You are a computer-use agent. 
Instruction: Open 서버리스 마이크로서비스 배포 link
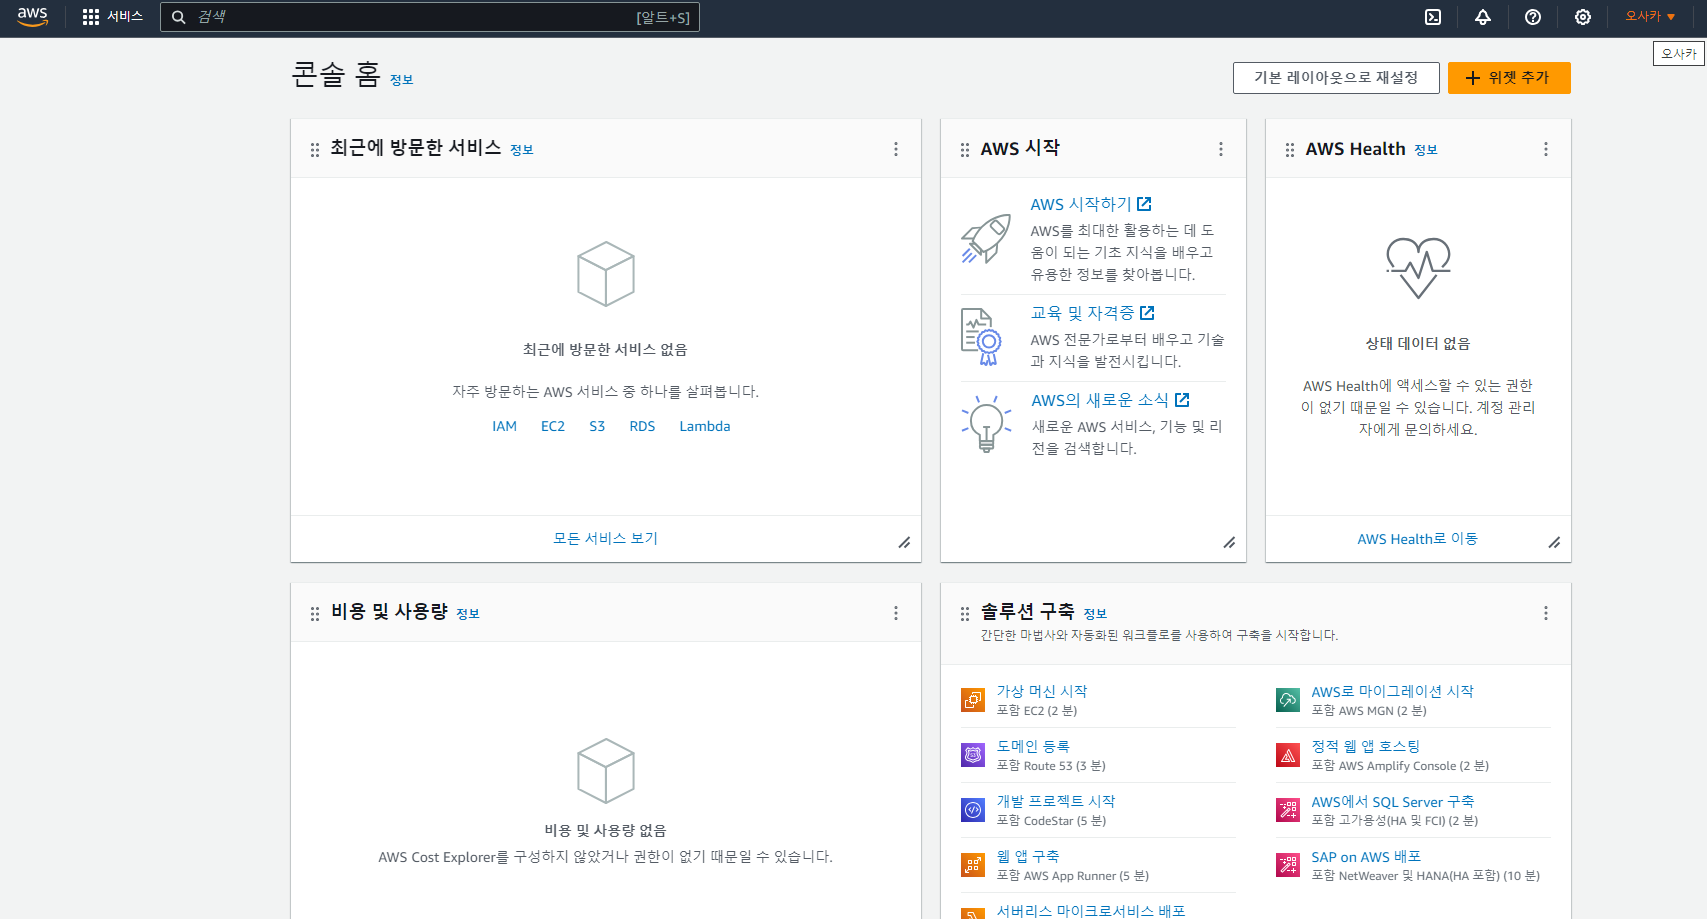[1091, 911]
